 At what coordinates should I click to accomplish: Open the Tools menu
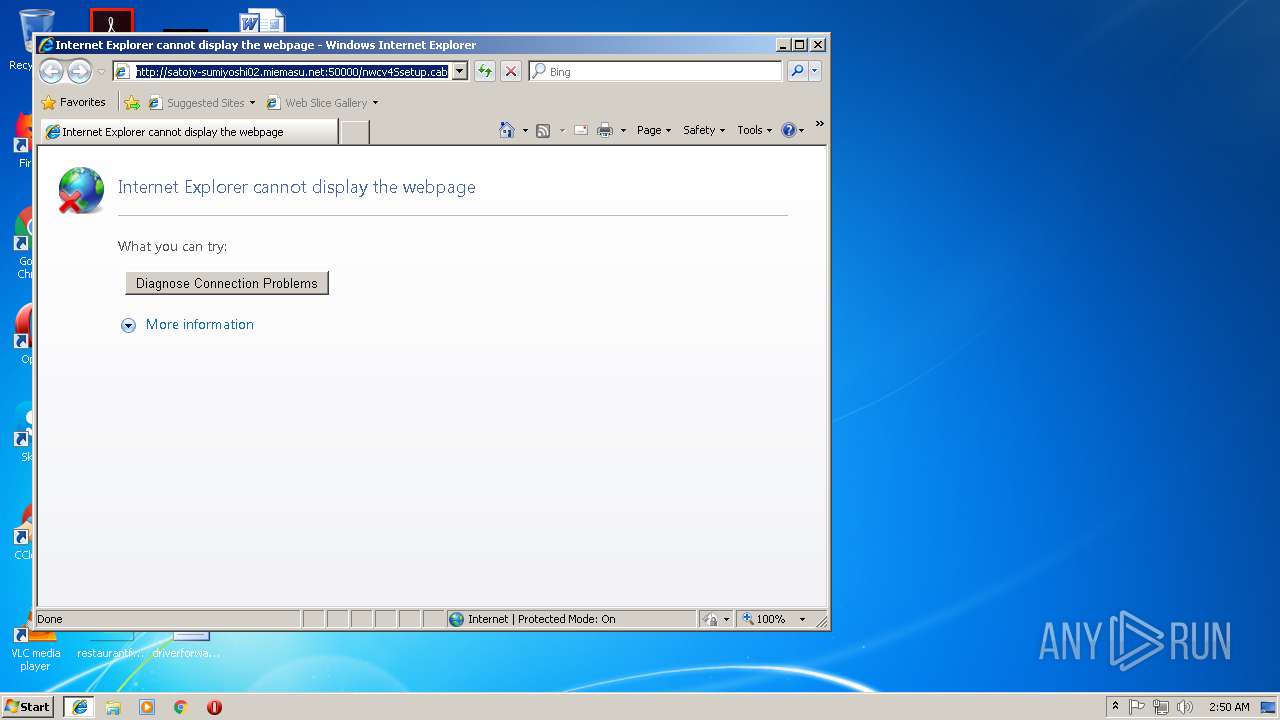[755, 130]
